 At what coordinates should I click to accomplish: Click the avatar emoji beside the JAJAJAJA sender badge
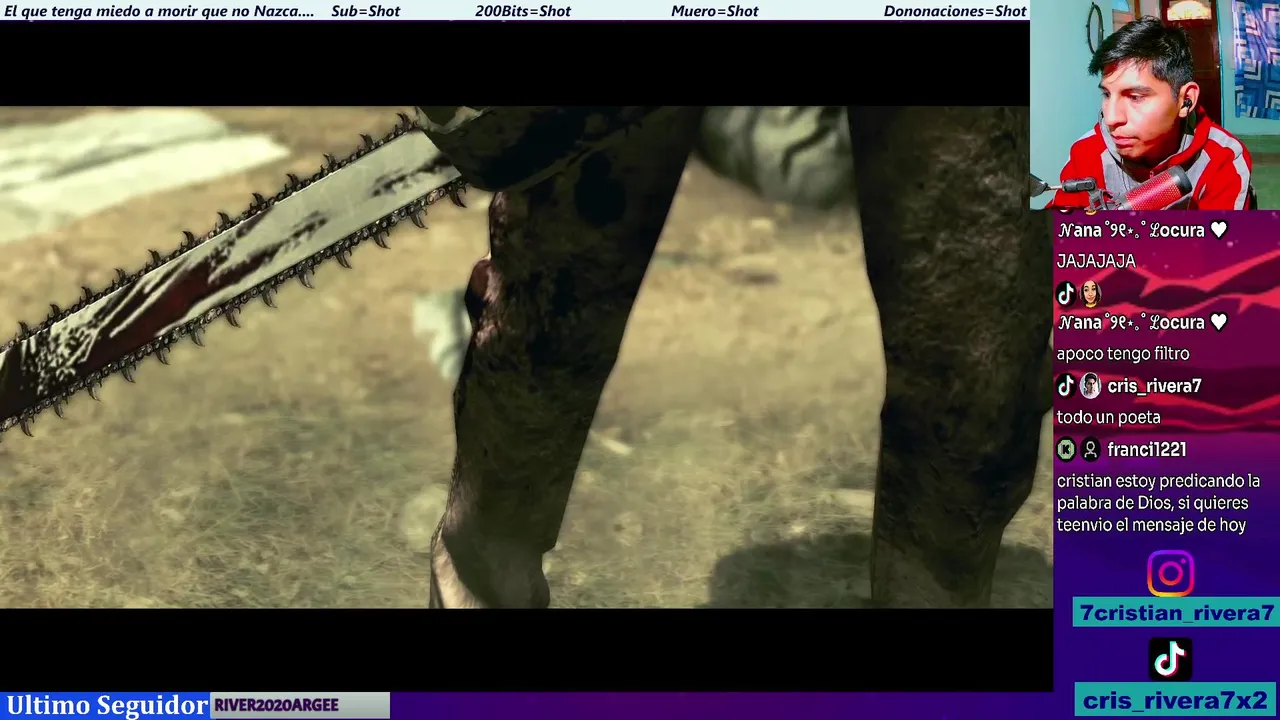coord(1089,294)
